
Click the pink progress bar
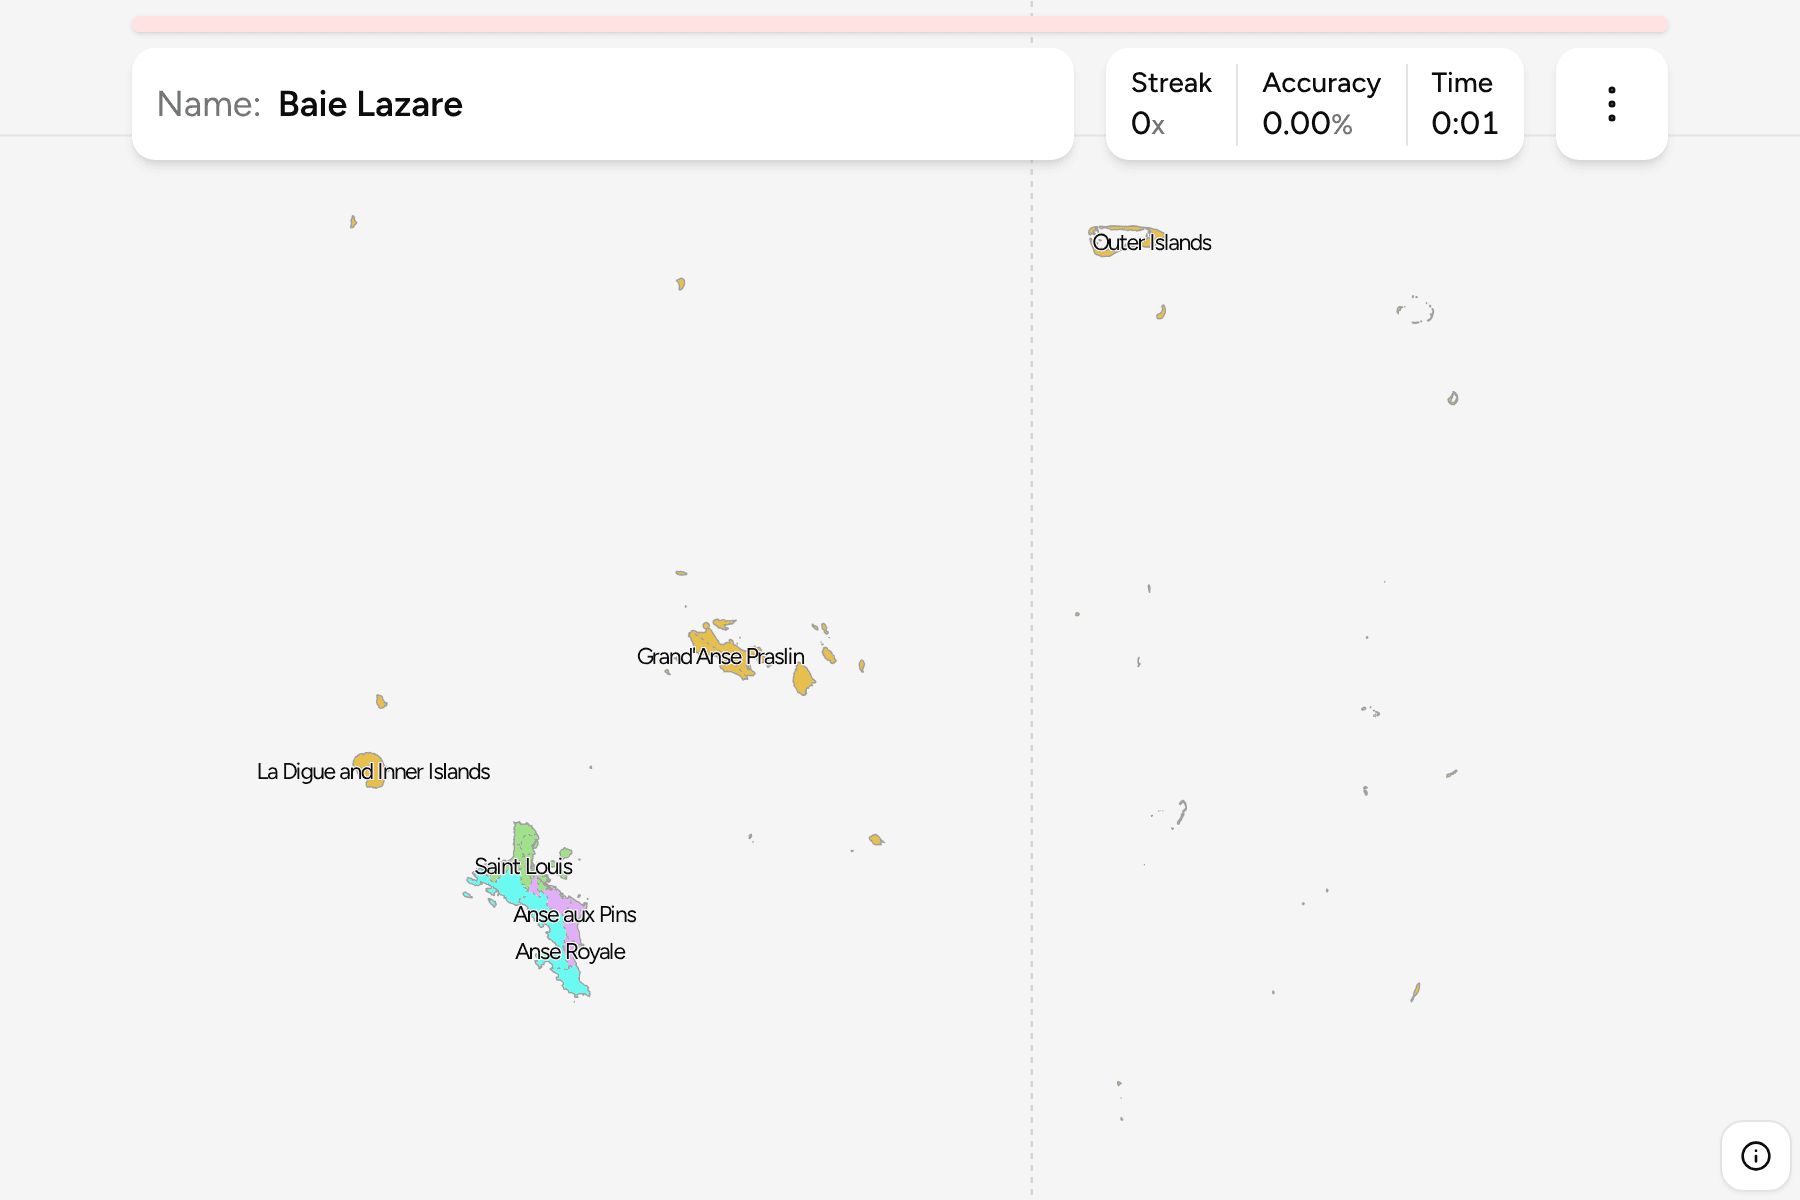(900, 24)
